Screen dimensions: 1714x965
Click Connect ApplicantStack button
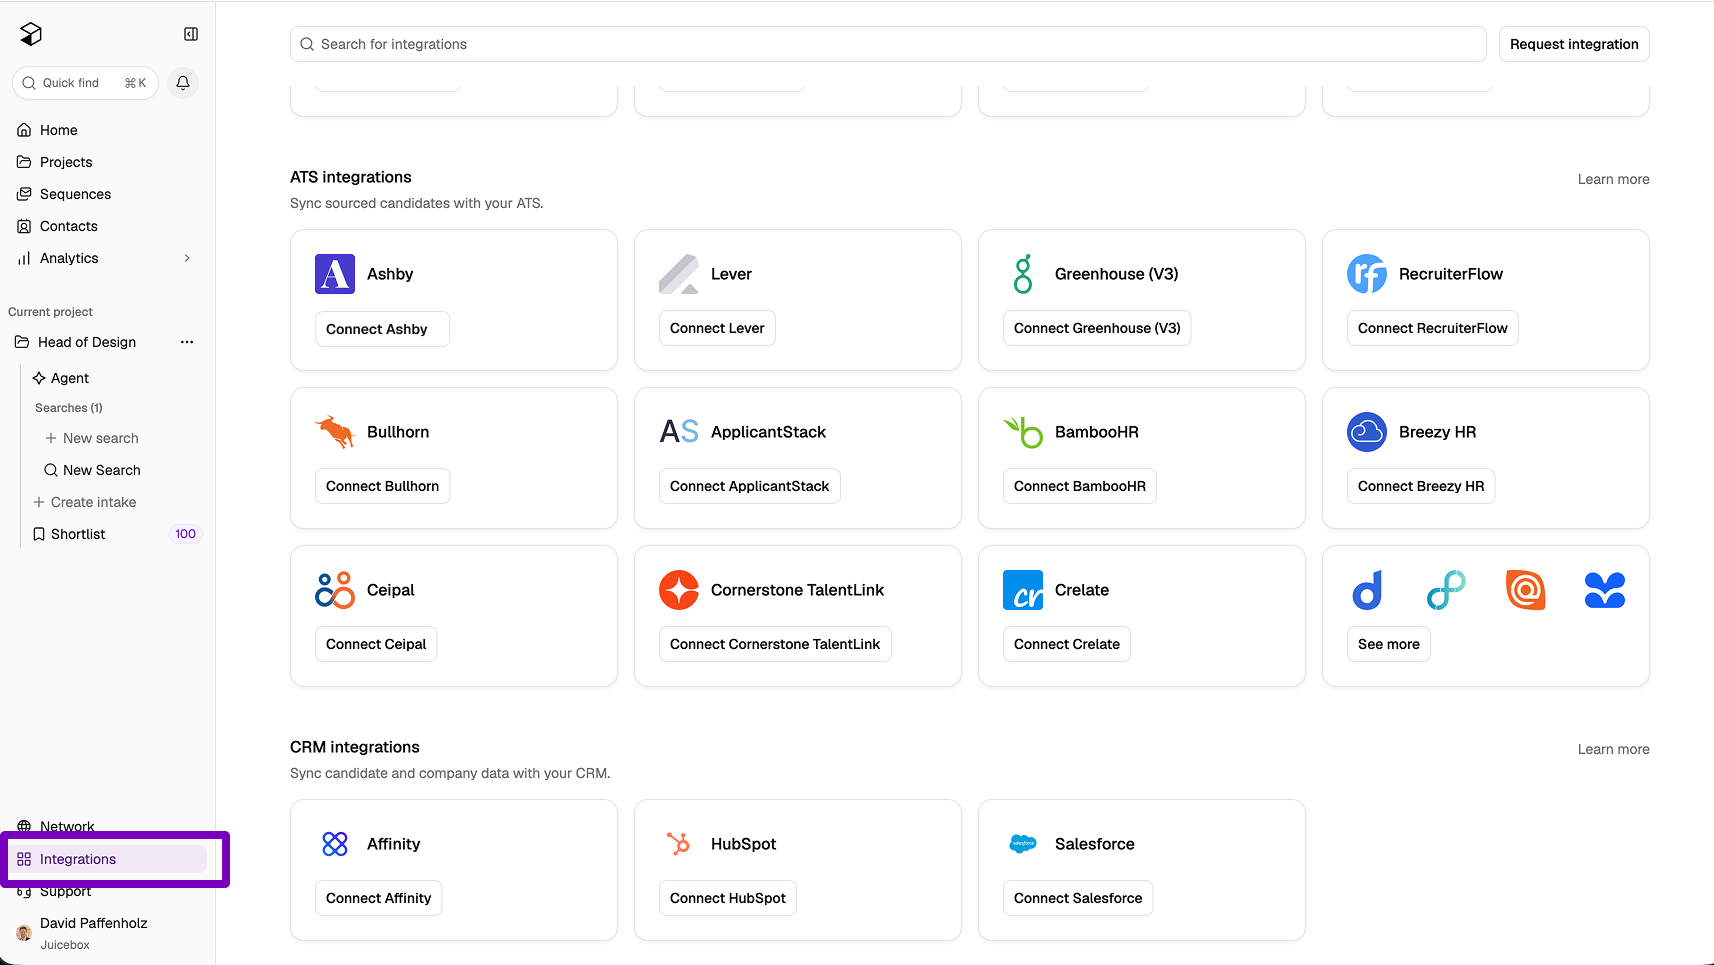[749, 486]
